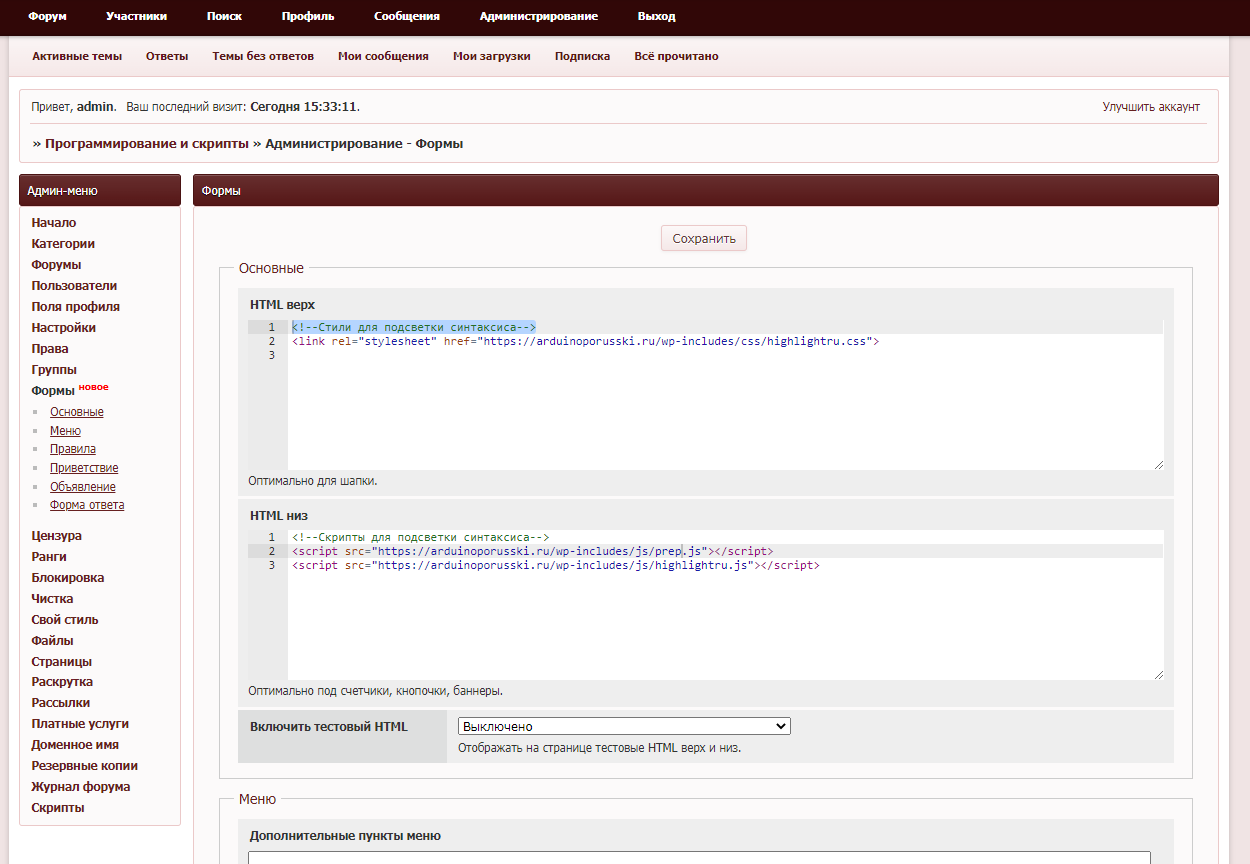Jump to Приветствие forms subsection
Screen dimensions: 1250x864
click(84, 468)
